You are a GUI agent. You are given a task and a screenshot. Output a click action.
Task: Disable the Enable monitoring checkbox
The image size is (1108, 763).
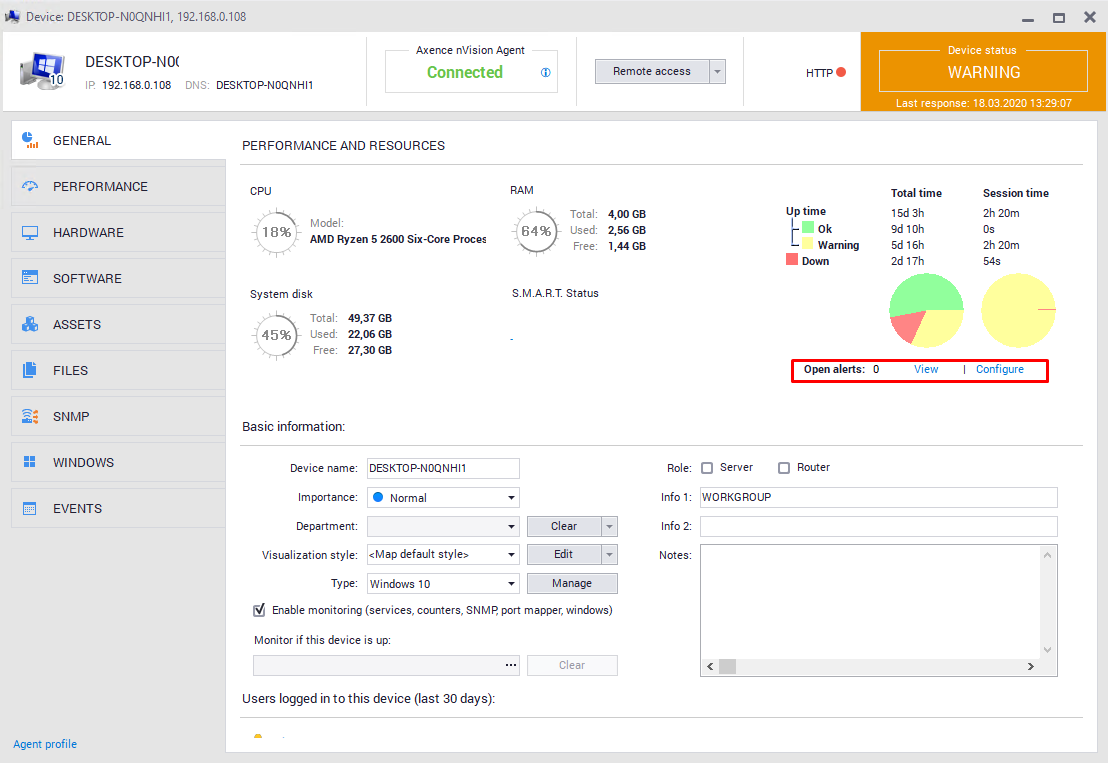tap(260, 610)
